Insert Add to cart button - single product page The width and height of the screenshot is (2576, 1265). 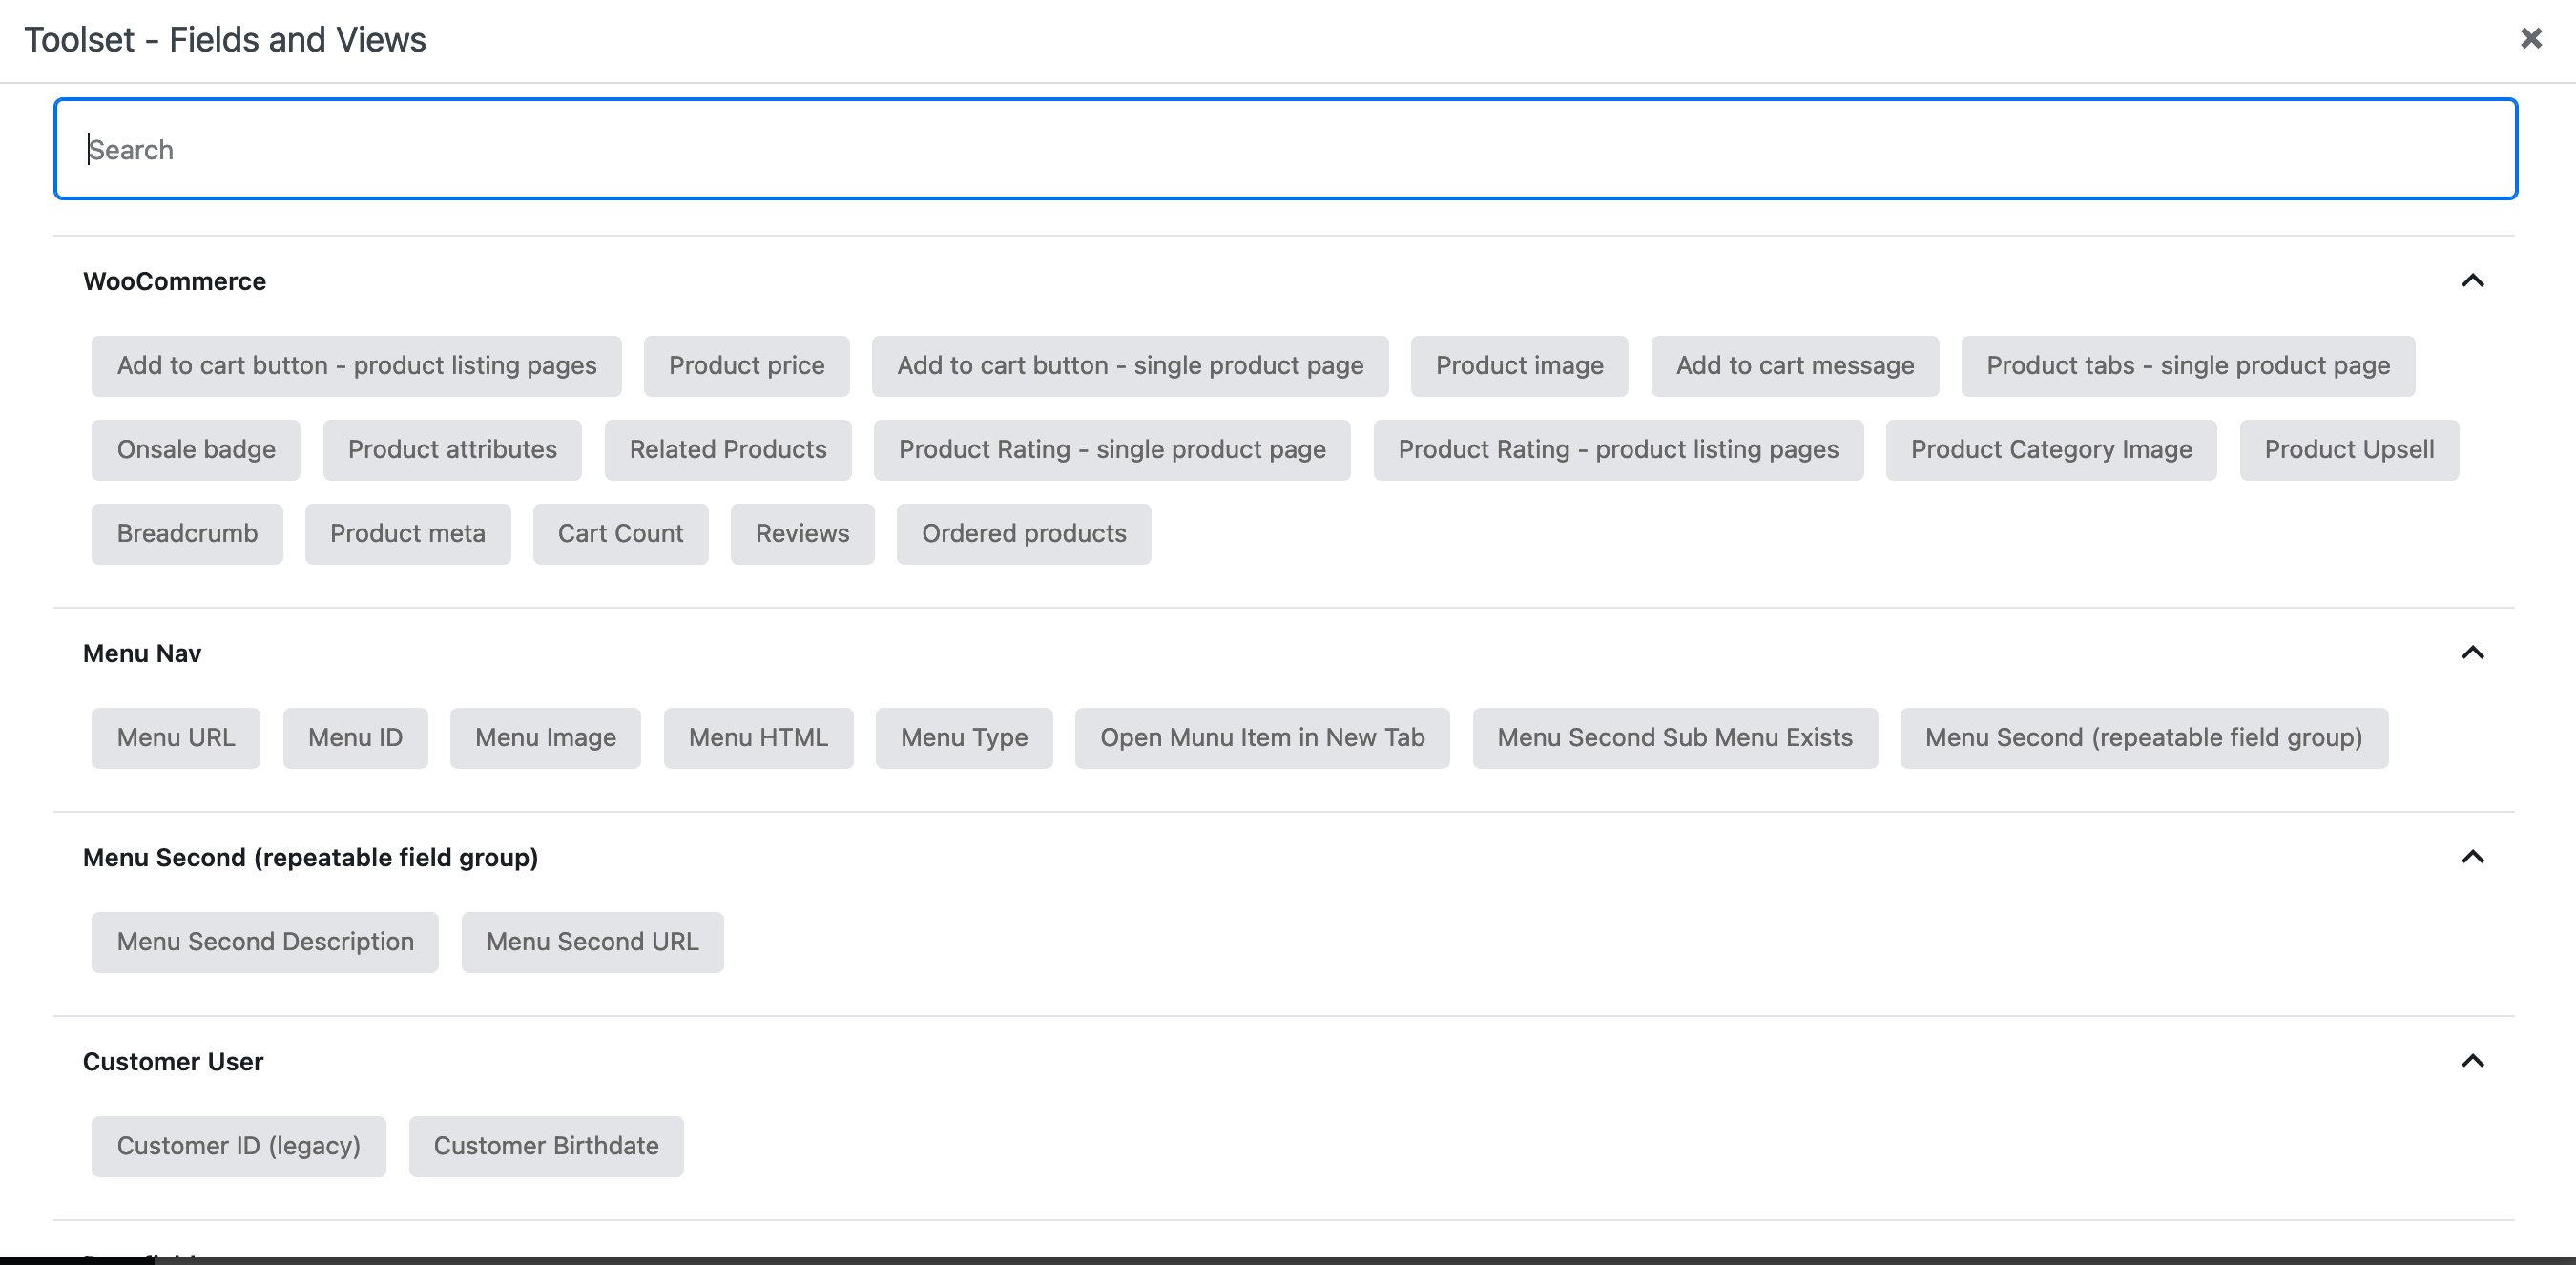(x=1130, y=366)
